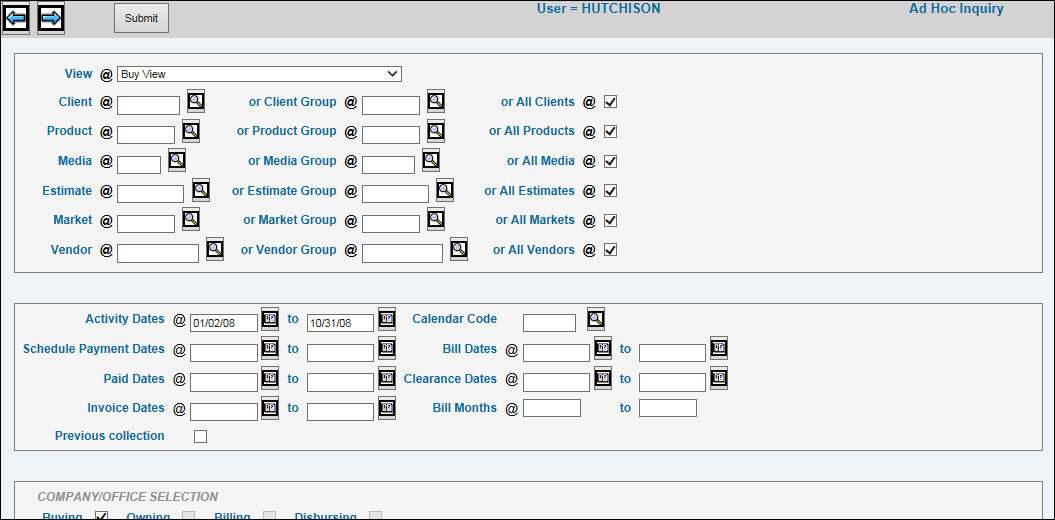This screenshot has width=1055, height=520.
Task: Enable the Previous collection checkbox
Action: click(x=201, y=437)
